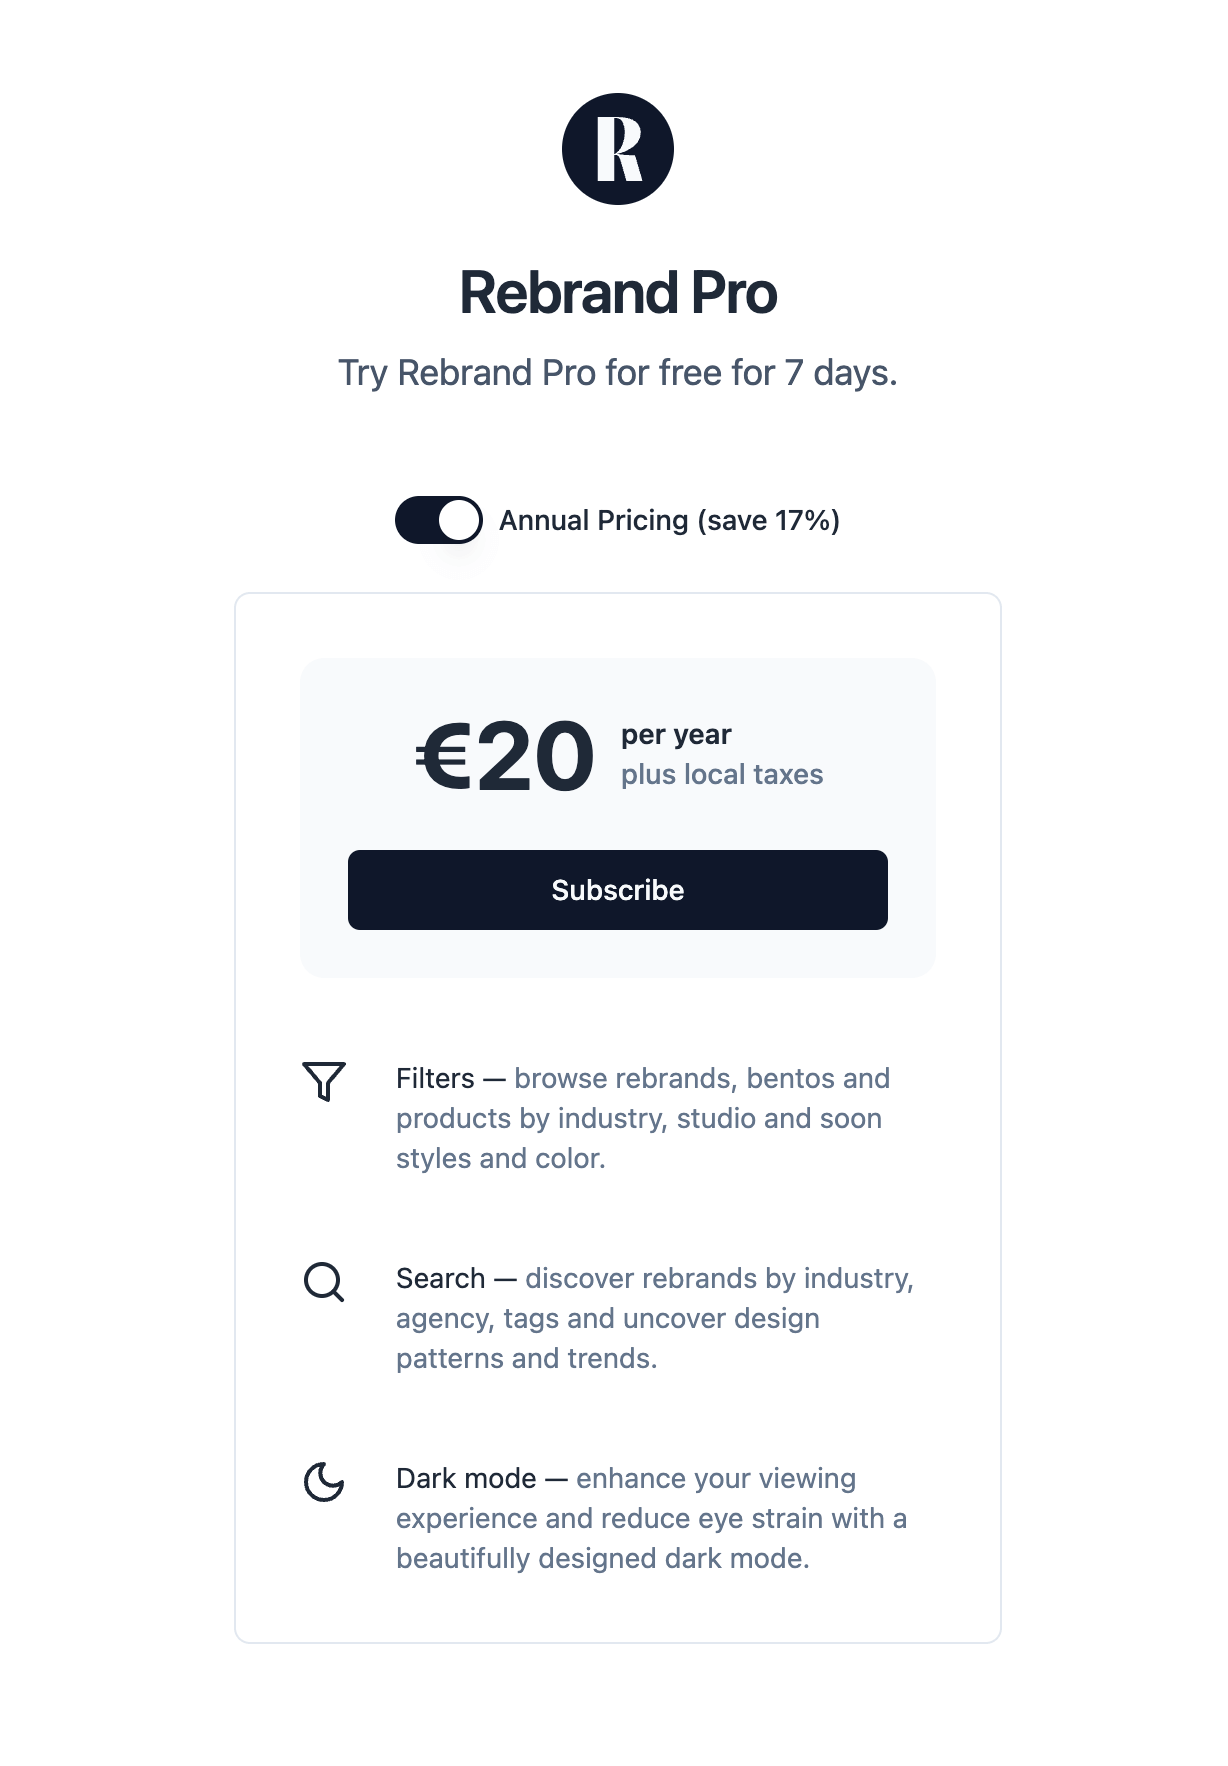Click the "styles and color." description line

point(501,1158)
